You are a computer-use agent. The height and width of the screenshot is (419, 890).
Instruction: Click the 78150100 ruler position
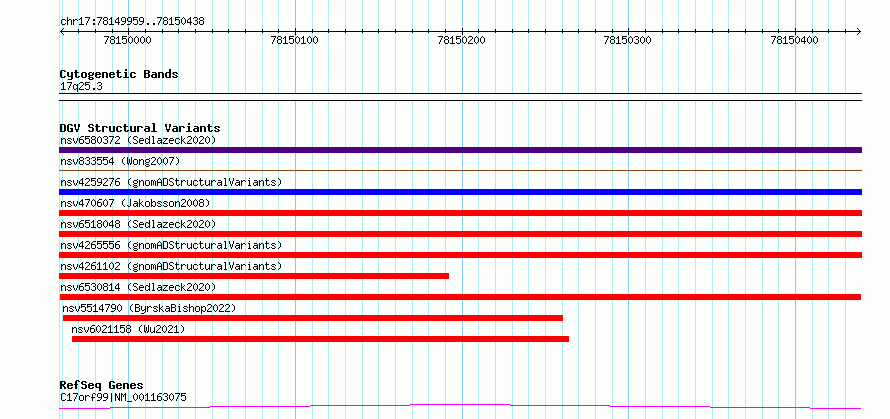point(295,40)
